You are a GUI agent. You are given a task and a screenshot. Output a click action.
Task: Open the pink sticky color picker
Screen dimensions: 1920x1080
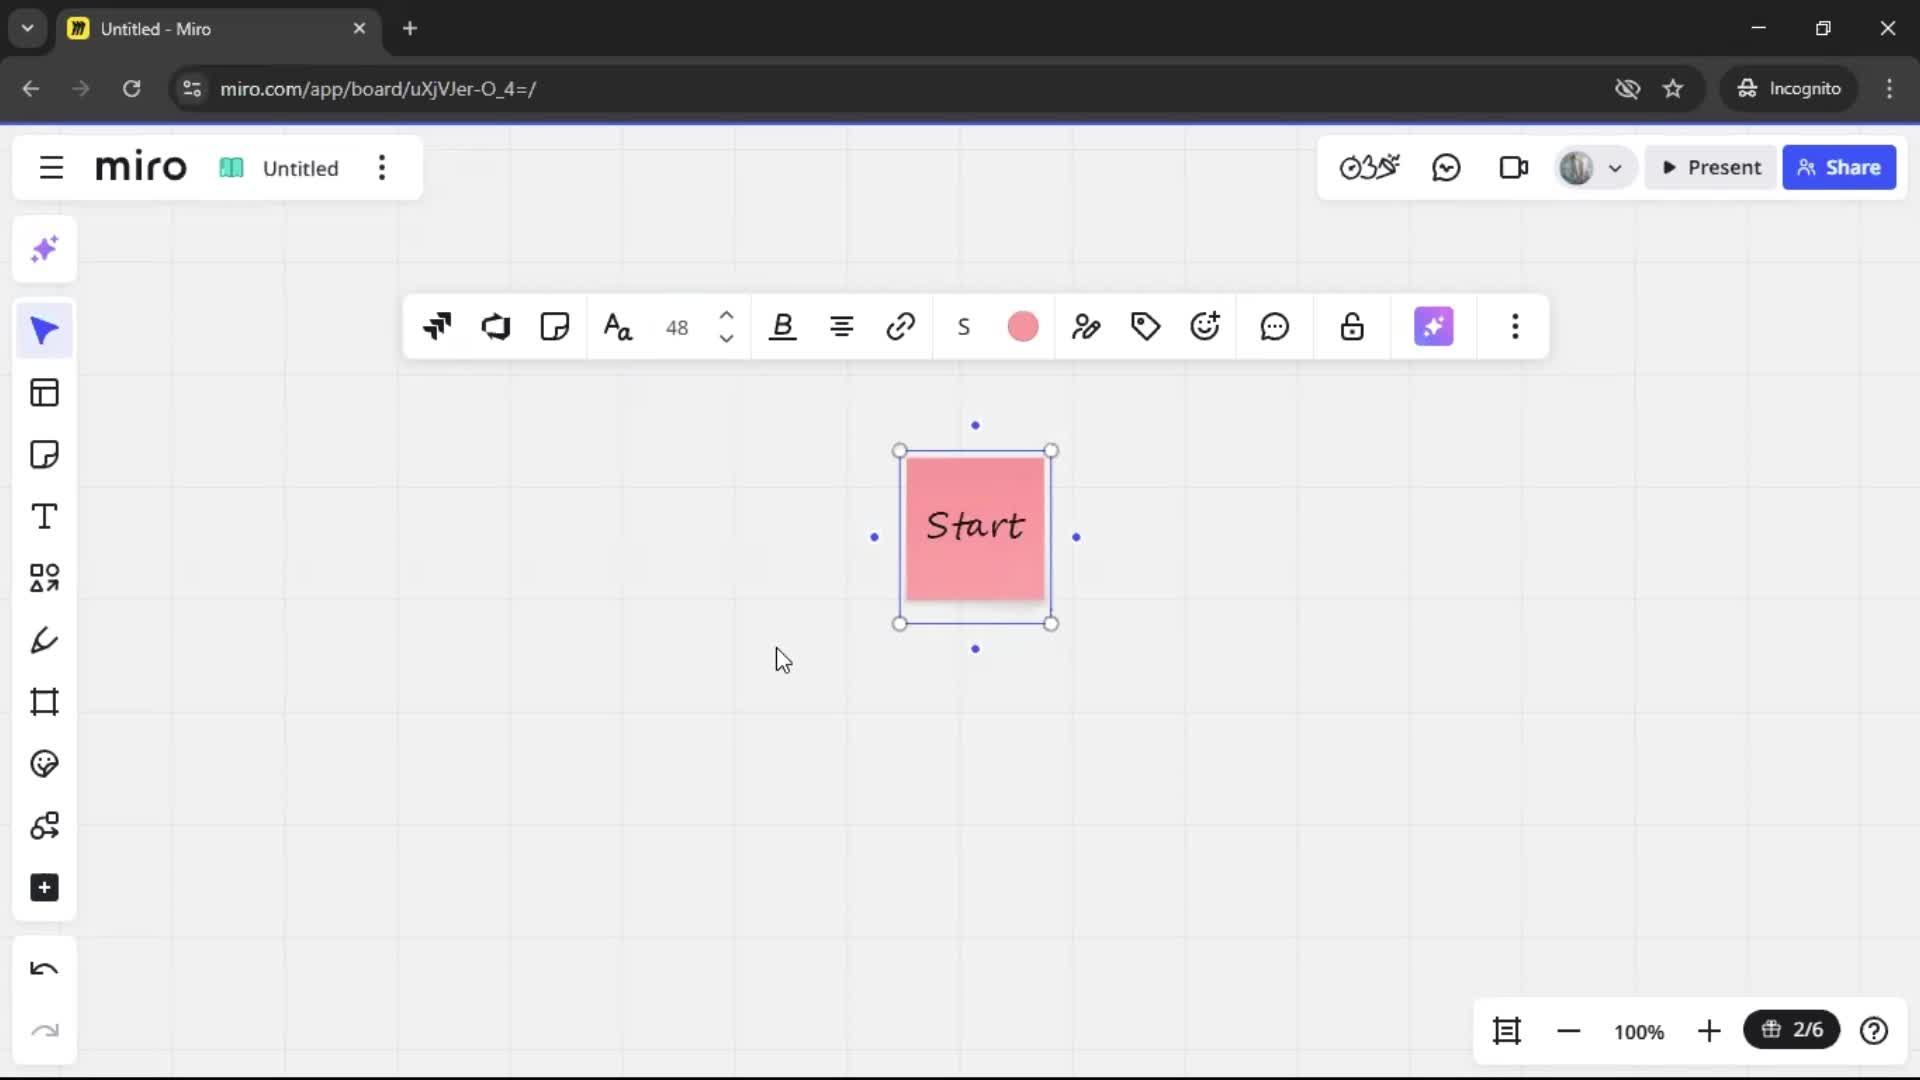coord(1023,327)
